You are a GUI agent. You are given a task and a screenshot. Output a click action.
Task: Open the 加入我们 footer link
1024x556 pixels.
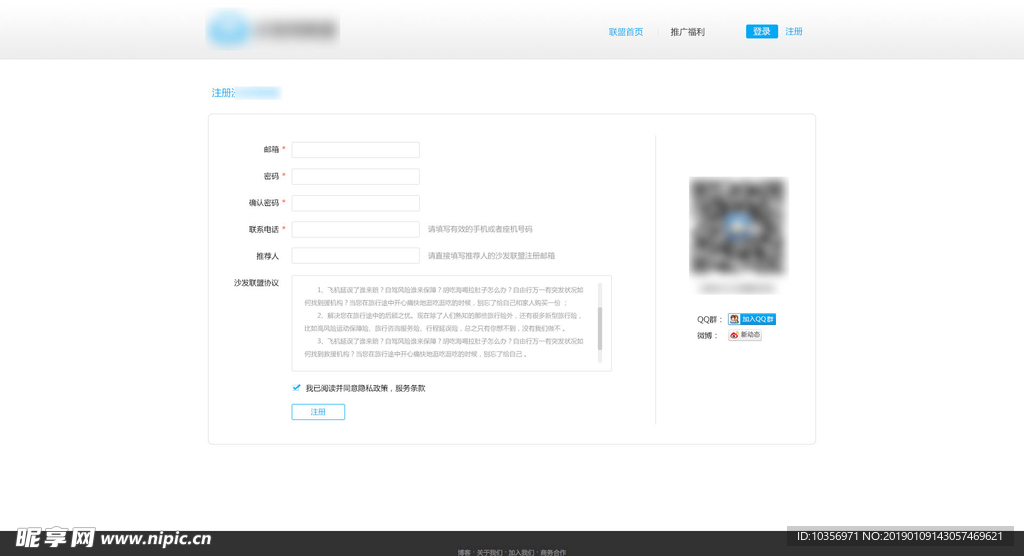(x=521, y=553)
